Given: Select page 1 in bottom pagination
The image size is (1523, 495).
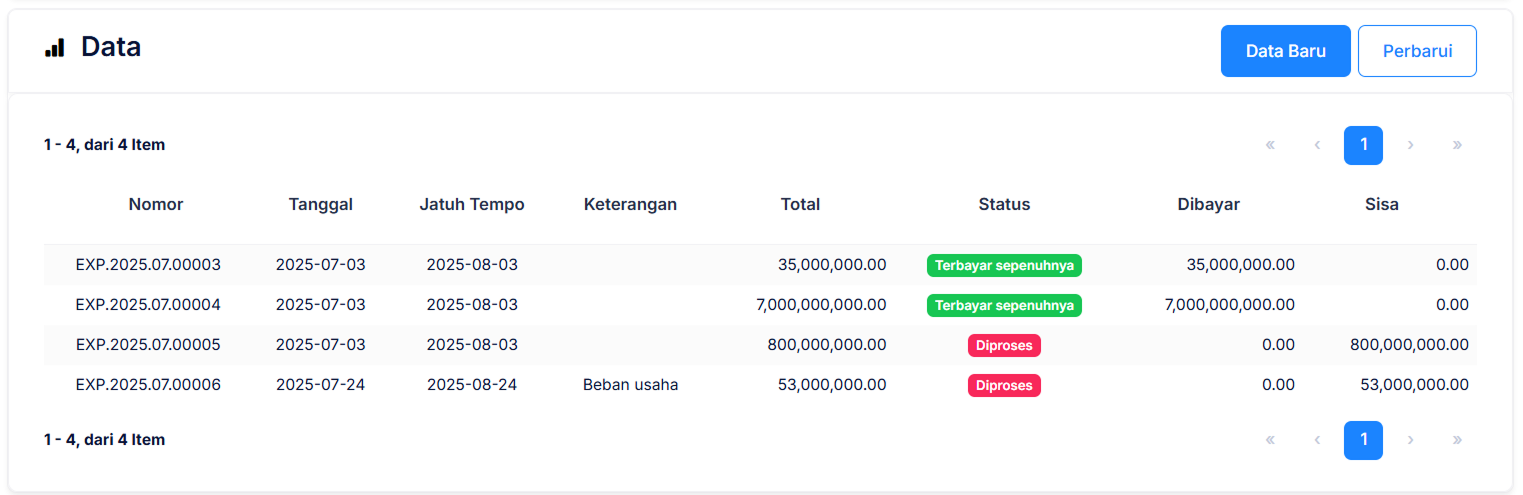Looking at the screenshot, I should point(1363,440).
